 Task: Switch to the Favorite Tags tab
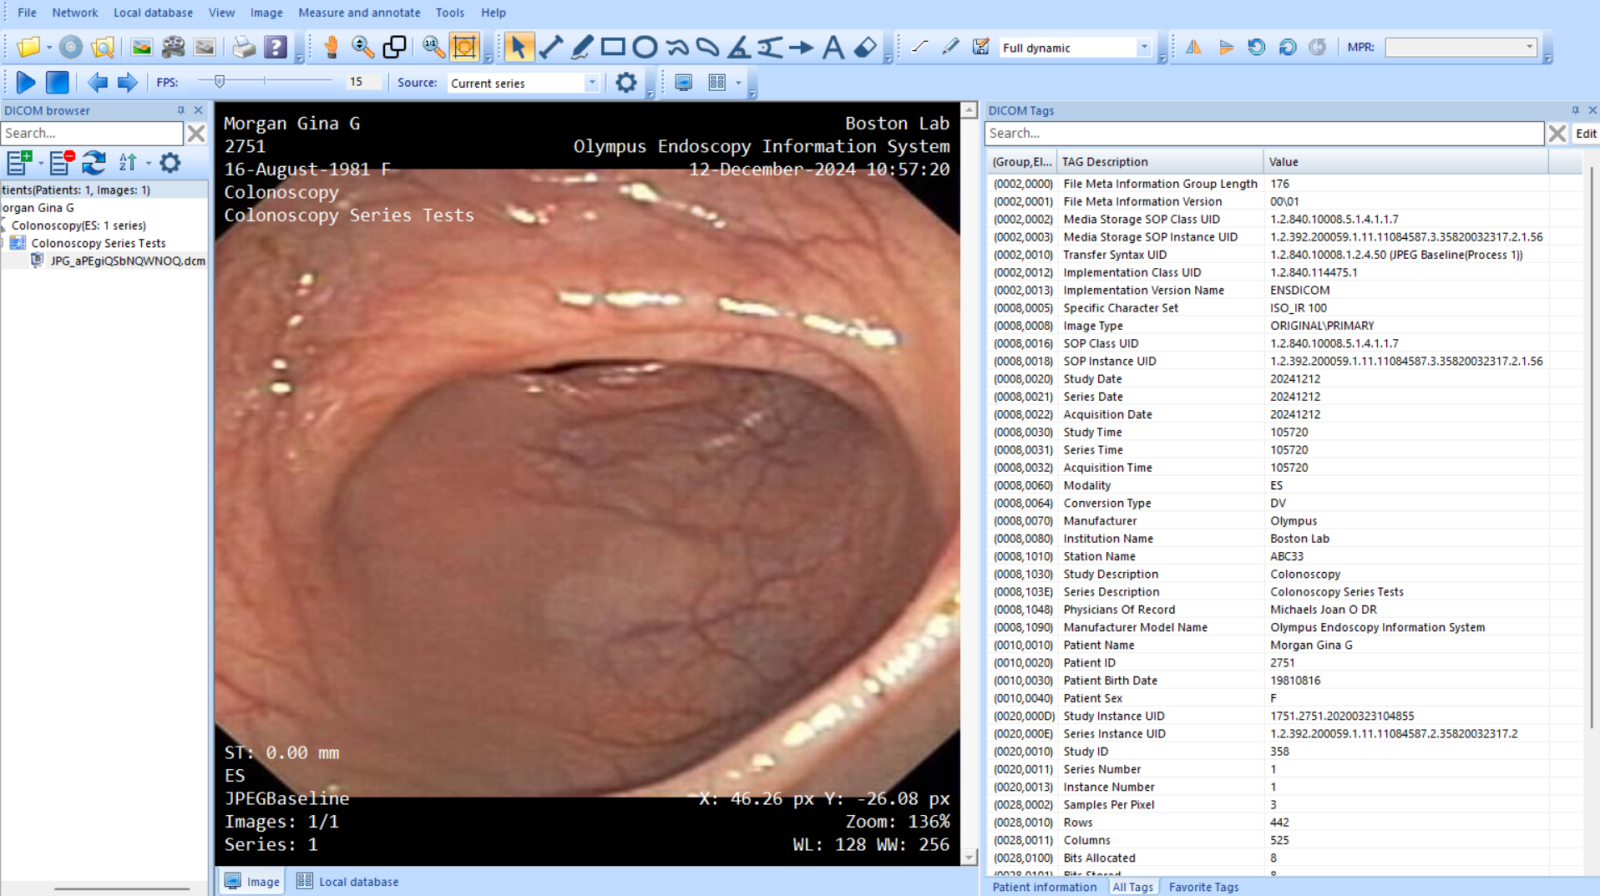point(1203,887)
